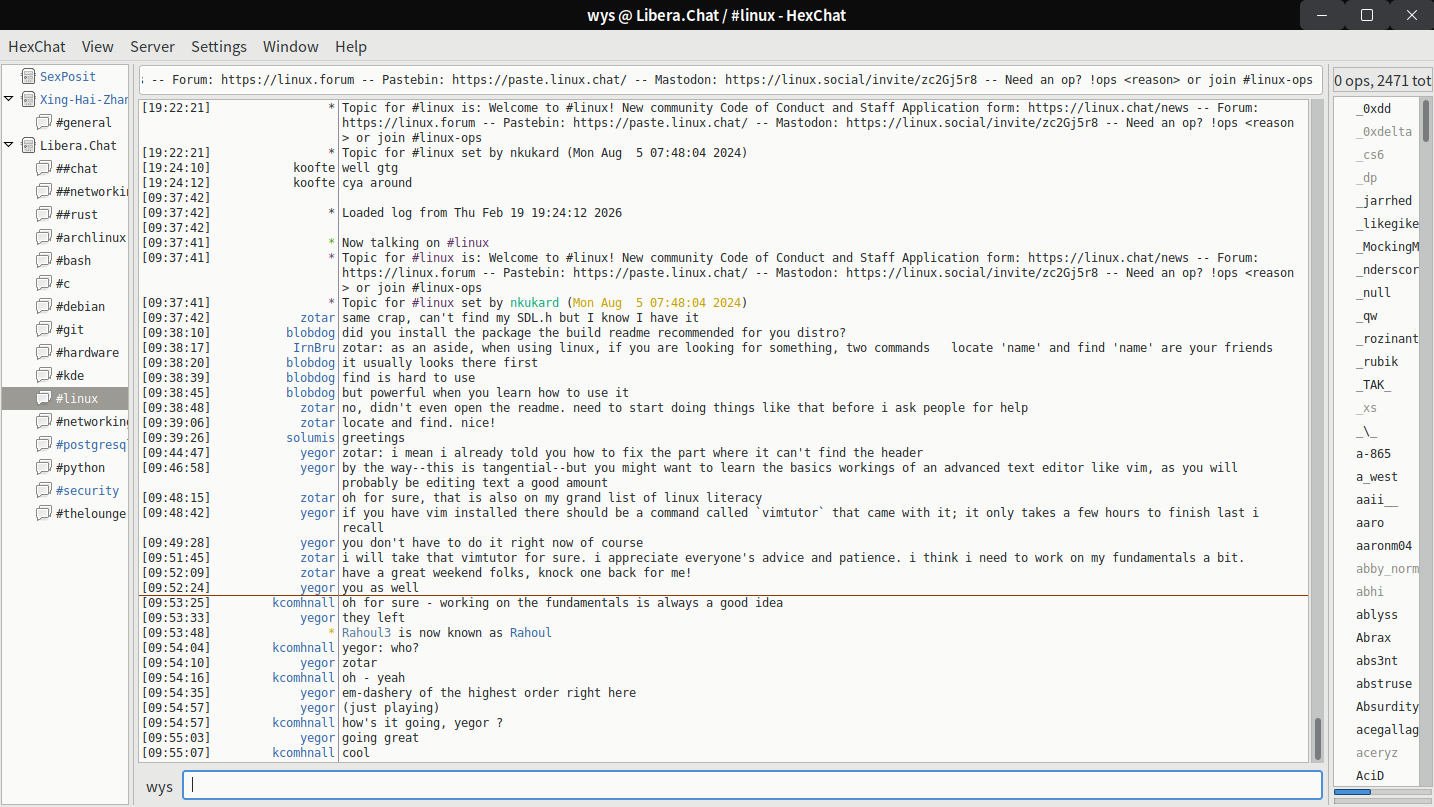The height and width of the screenshot is (807, 1434).
Task: Click the Libera.Chat server icon
Action: coord(26,145)
